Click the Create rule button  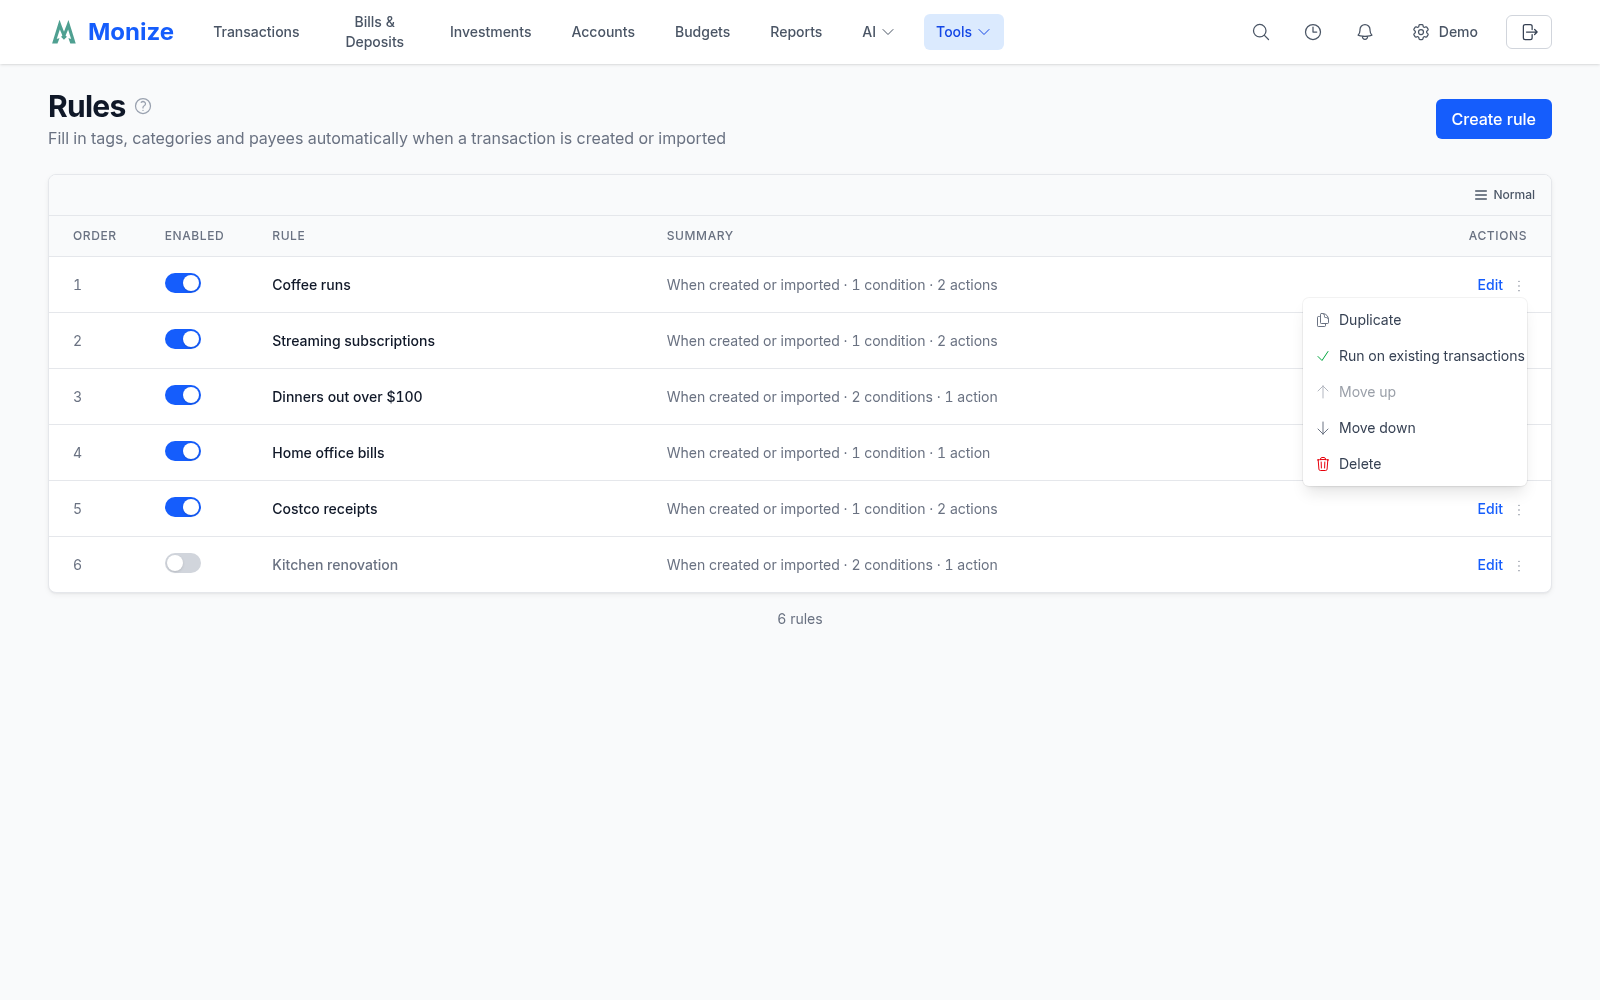(x=1493, y=119)
